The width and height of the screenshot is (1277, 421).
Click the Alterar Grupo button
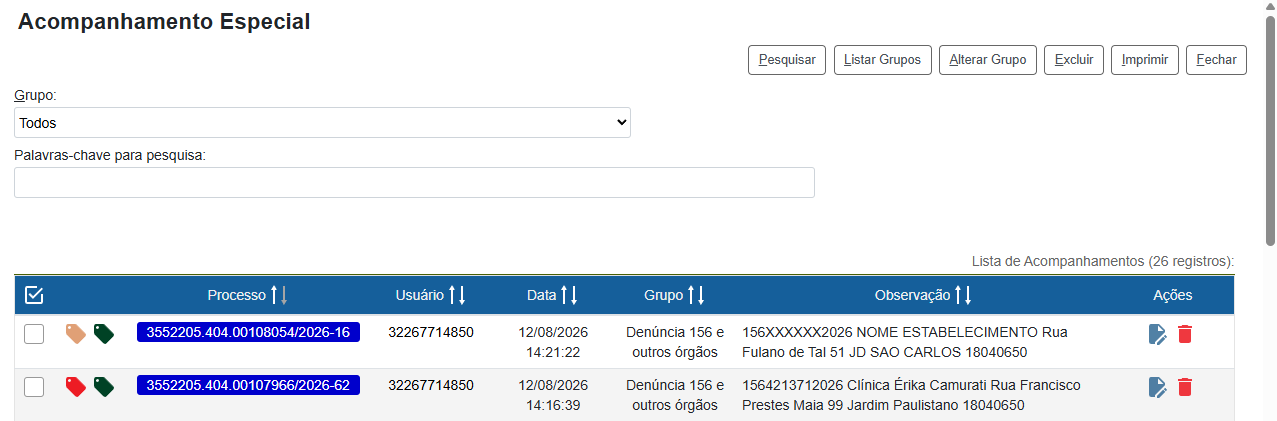click(x=988, y=60)
